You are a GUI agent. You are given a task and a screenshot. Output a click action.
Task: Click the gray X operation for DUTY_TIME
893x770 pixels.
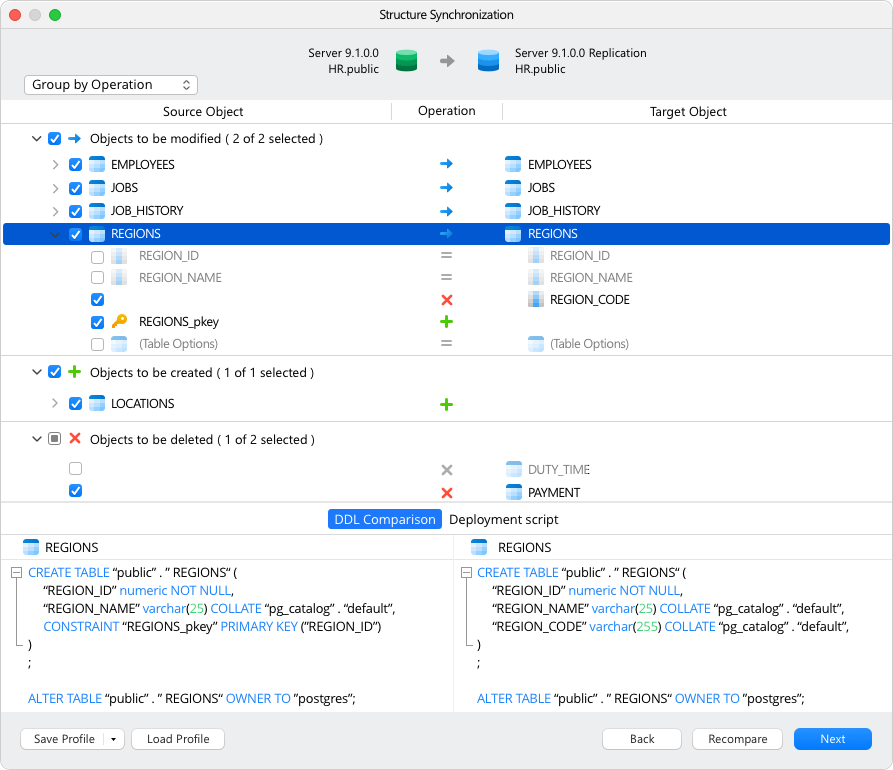pyautogui.click(x=447, y=470)
